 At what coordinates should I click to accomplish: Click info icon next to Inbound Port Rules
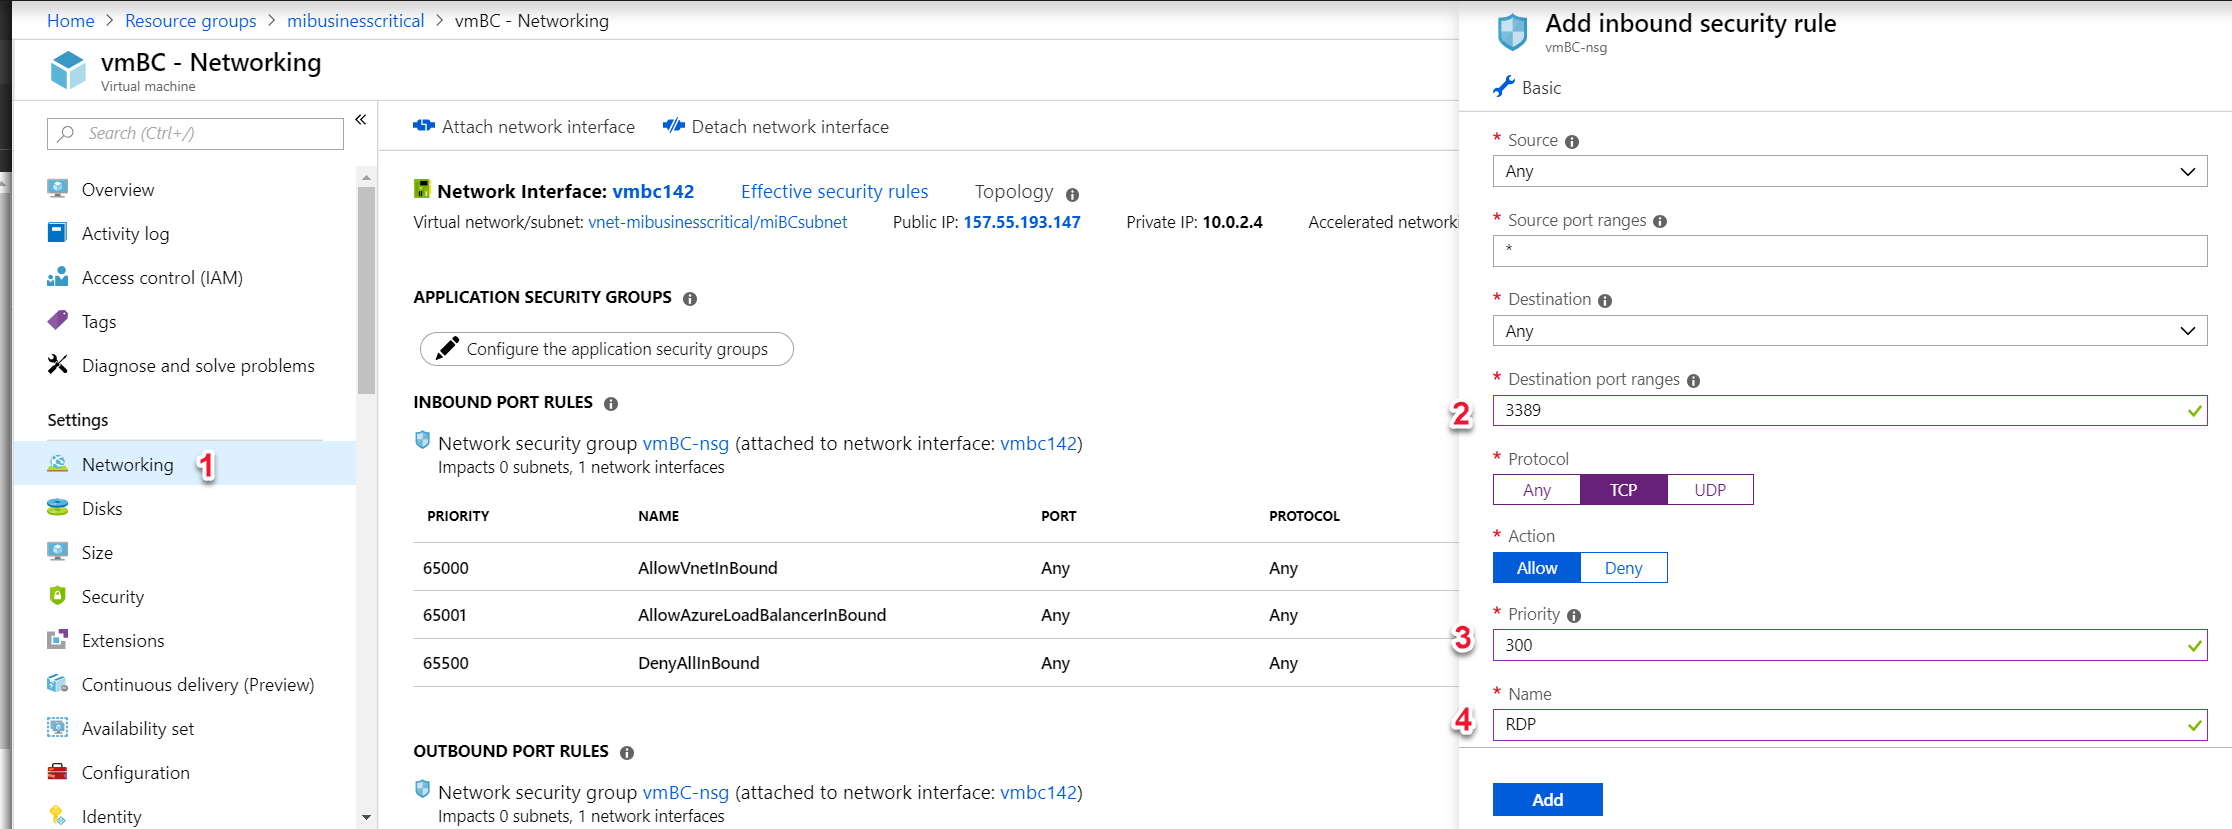pyautogui.click(x=611, y=404)
